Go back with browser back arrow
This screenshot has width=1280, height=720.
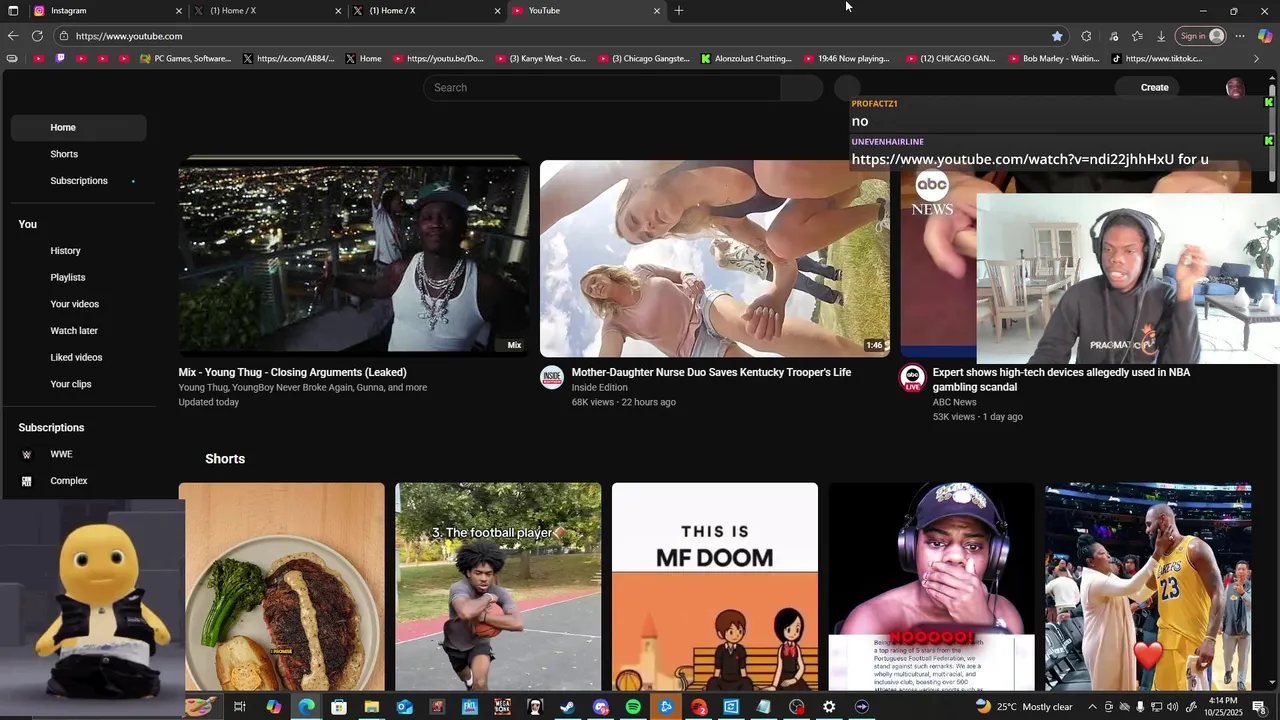(13, 36)
